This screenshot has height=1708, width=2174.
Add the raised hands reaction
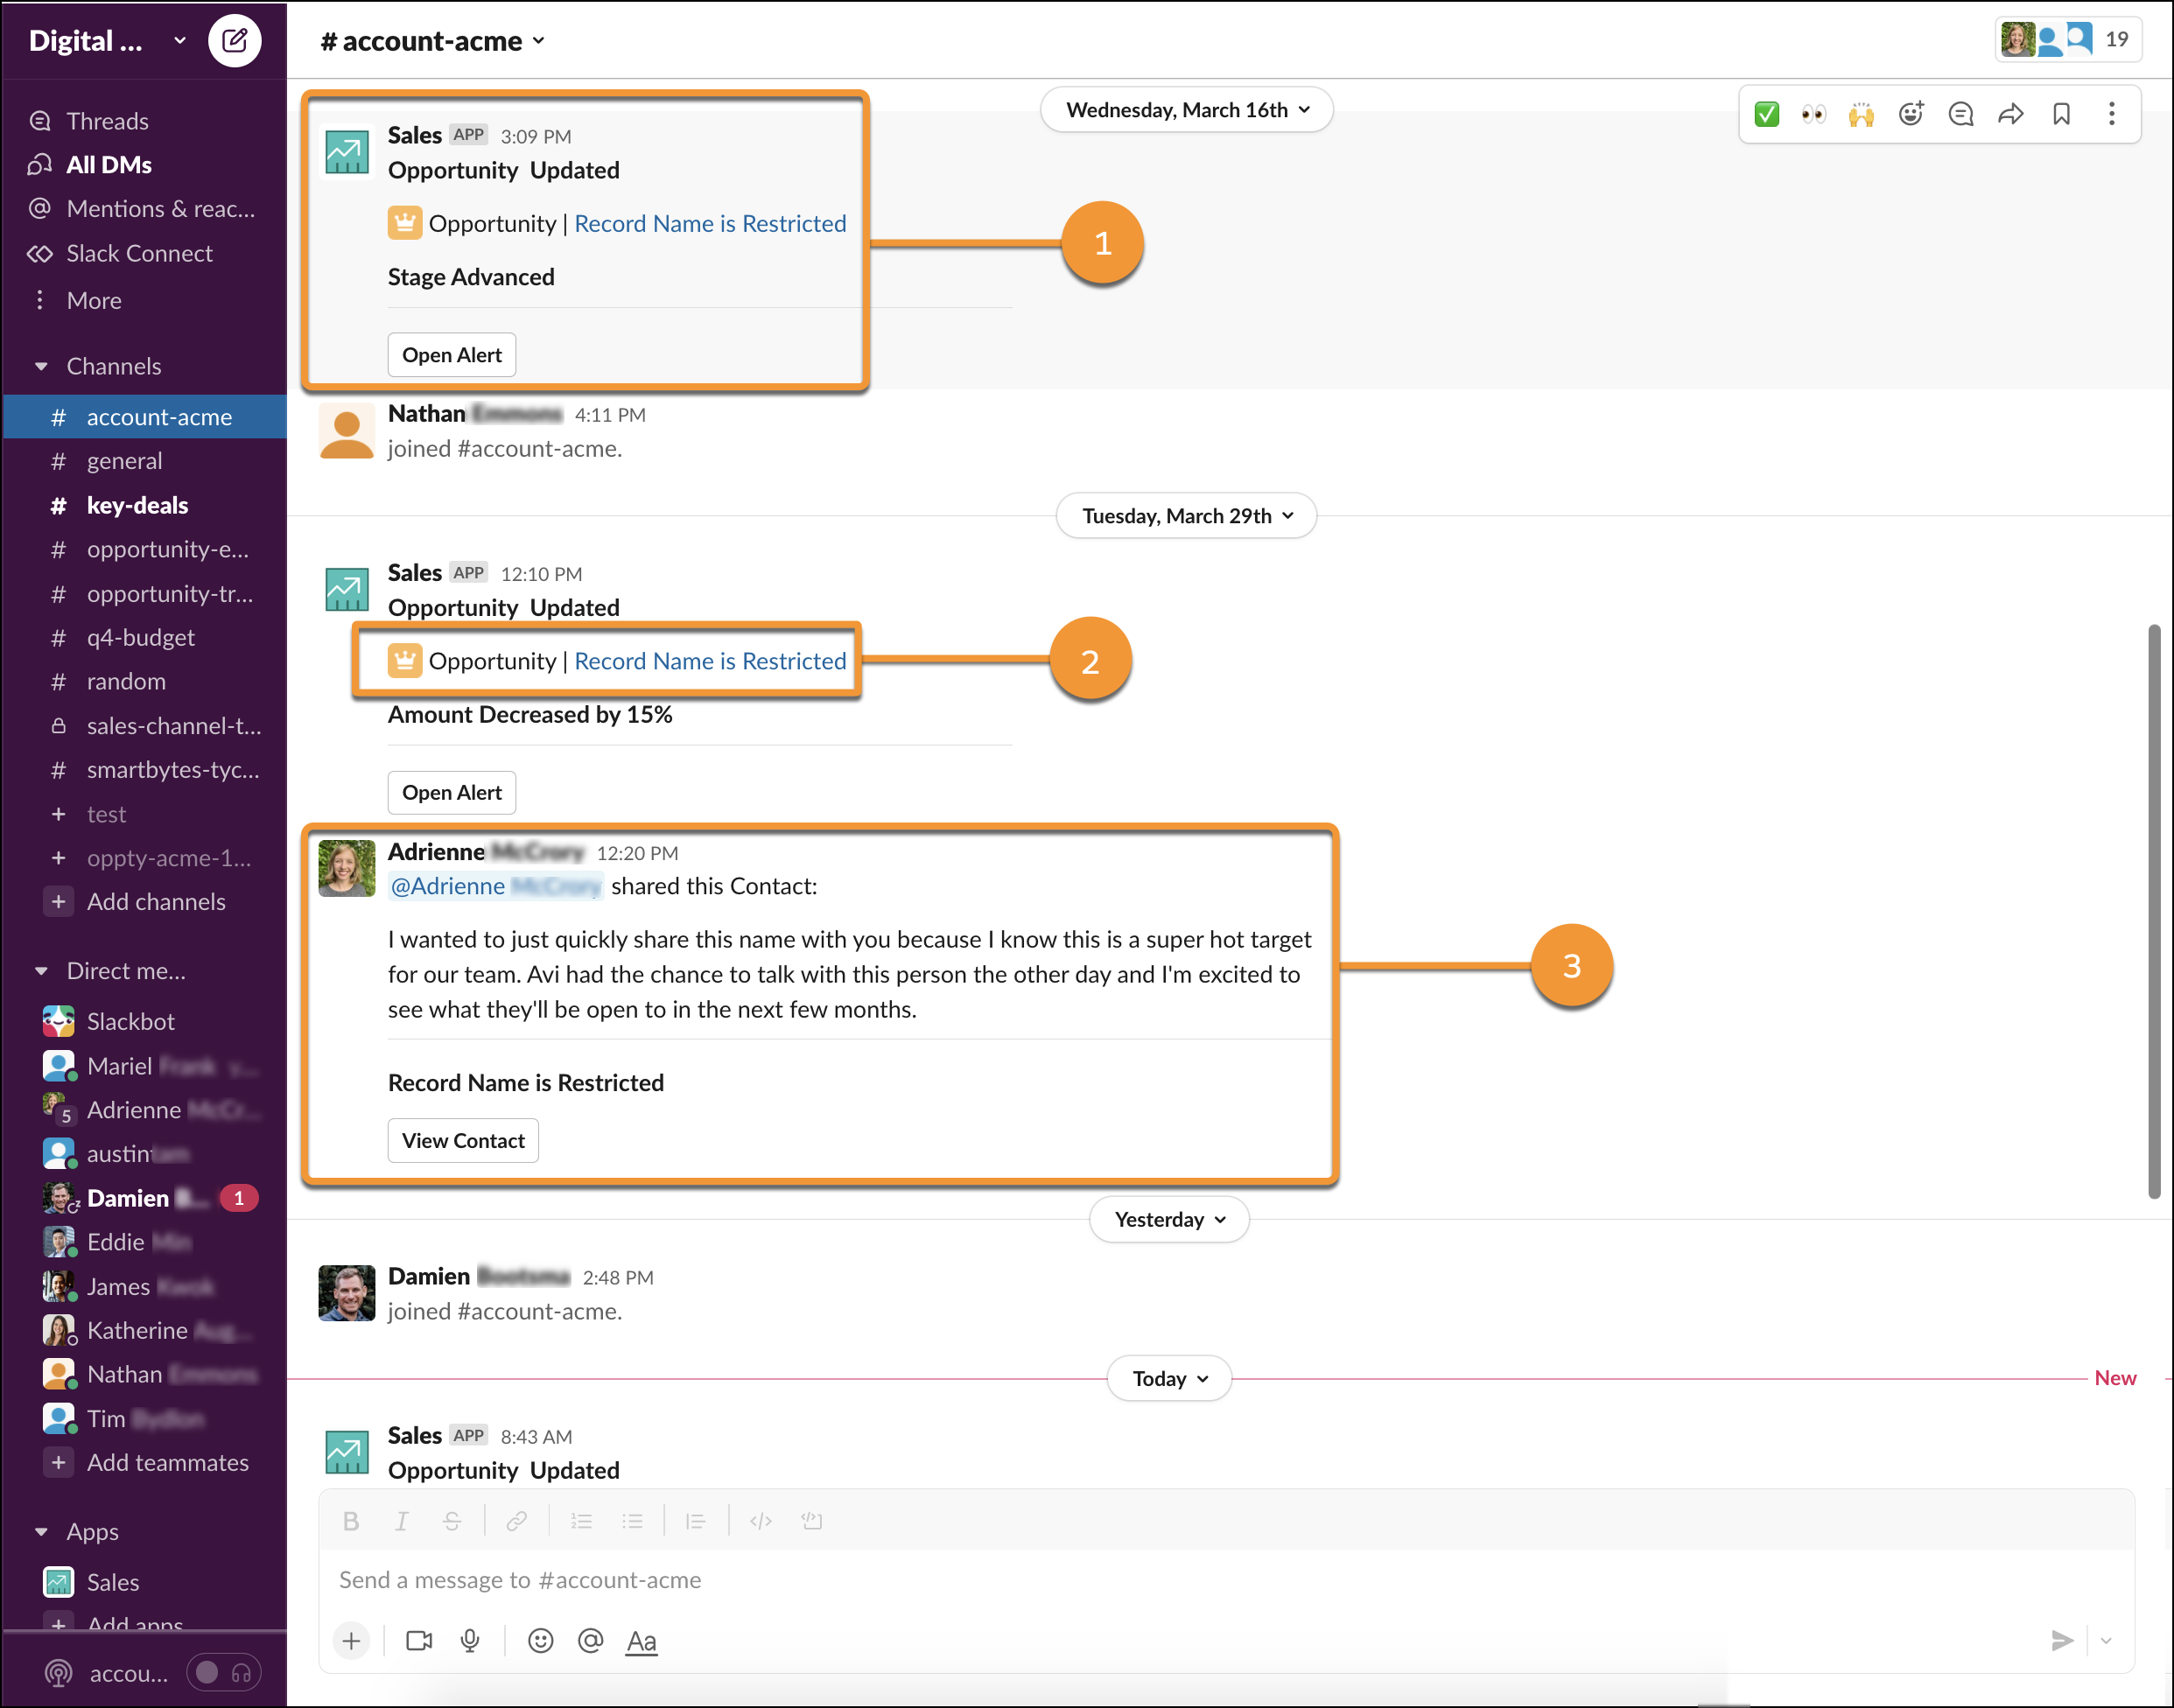click(1861, 114)
